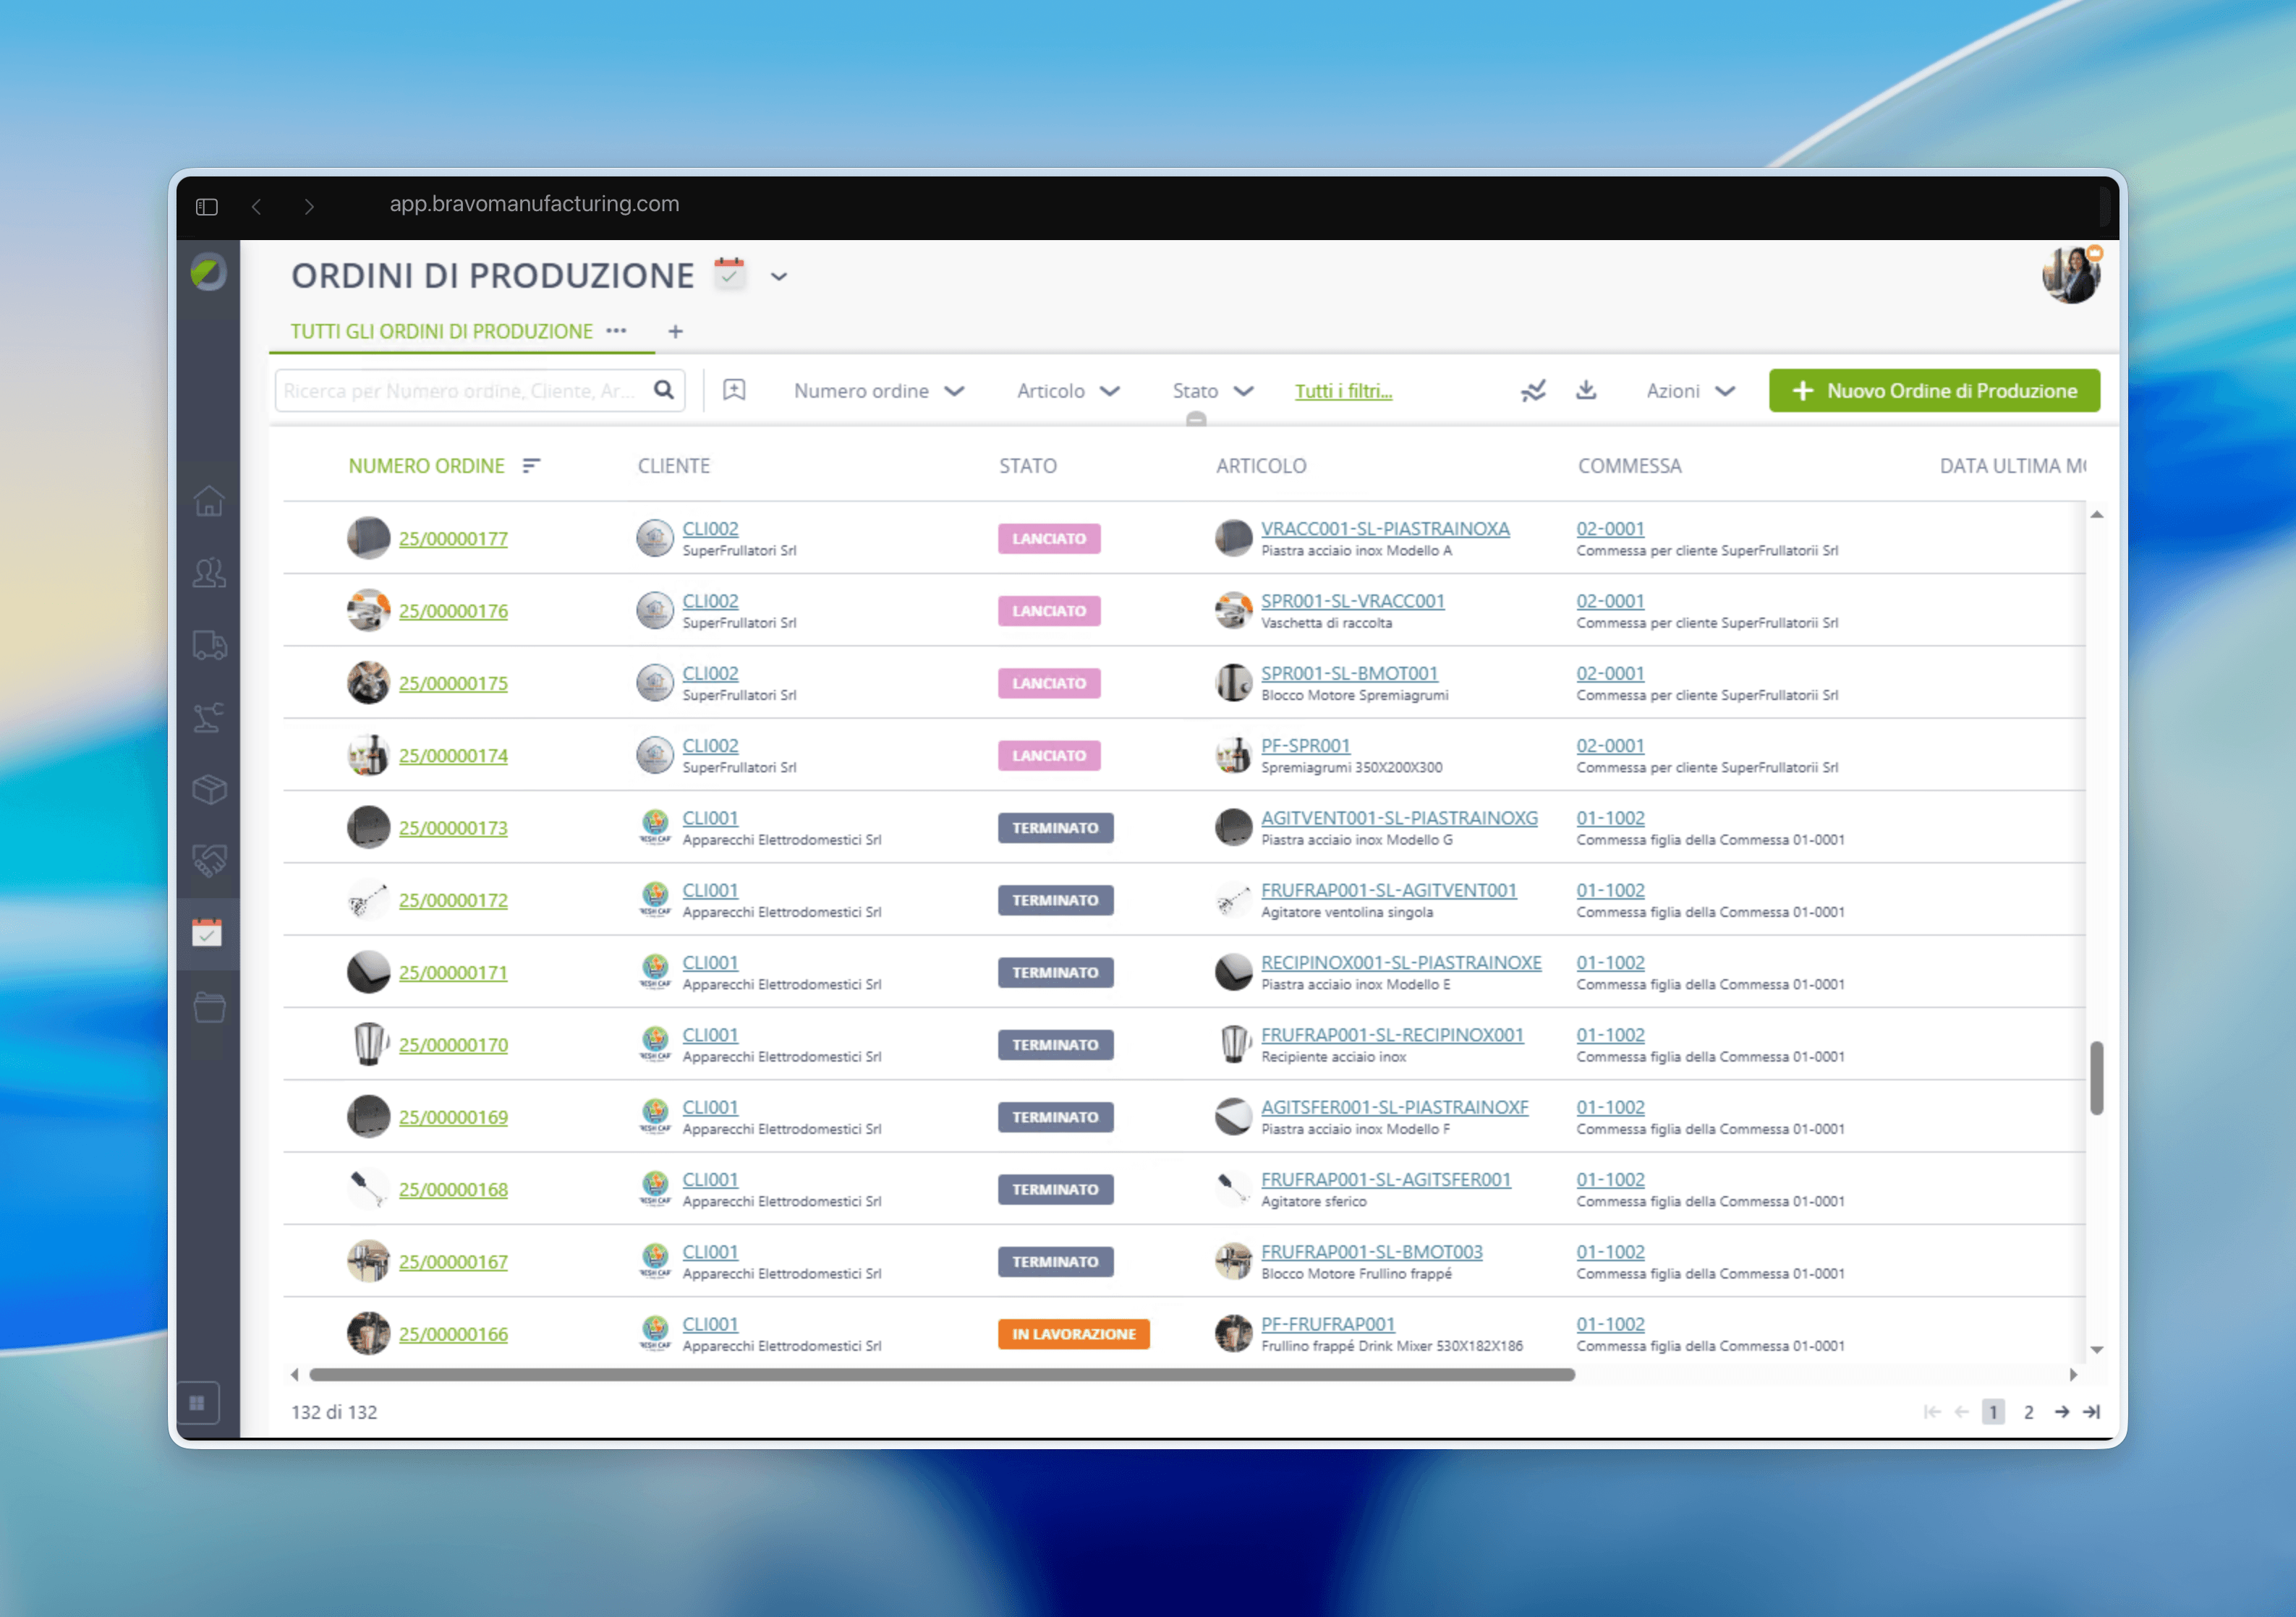Click the double-check mark toolbar icon
Viewport: 2296px width, 1617px height.
(x=1533, y=391)
